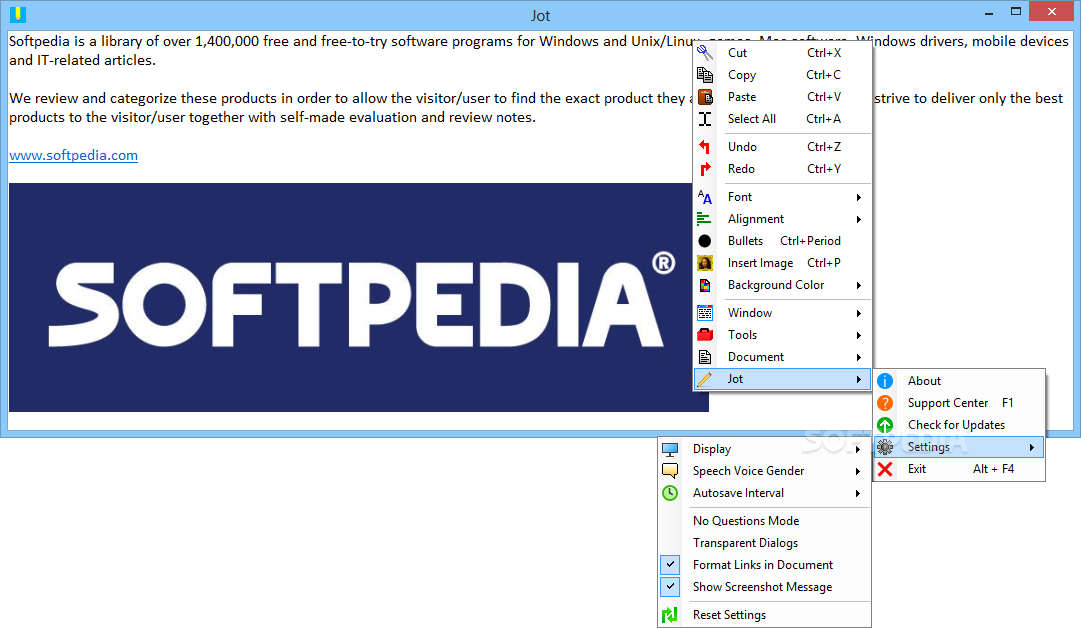Image resolution: width=1081 pixels, height=628 pixels.
Task: Choose Select All menu entry
Action: point(782,119)
